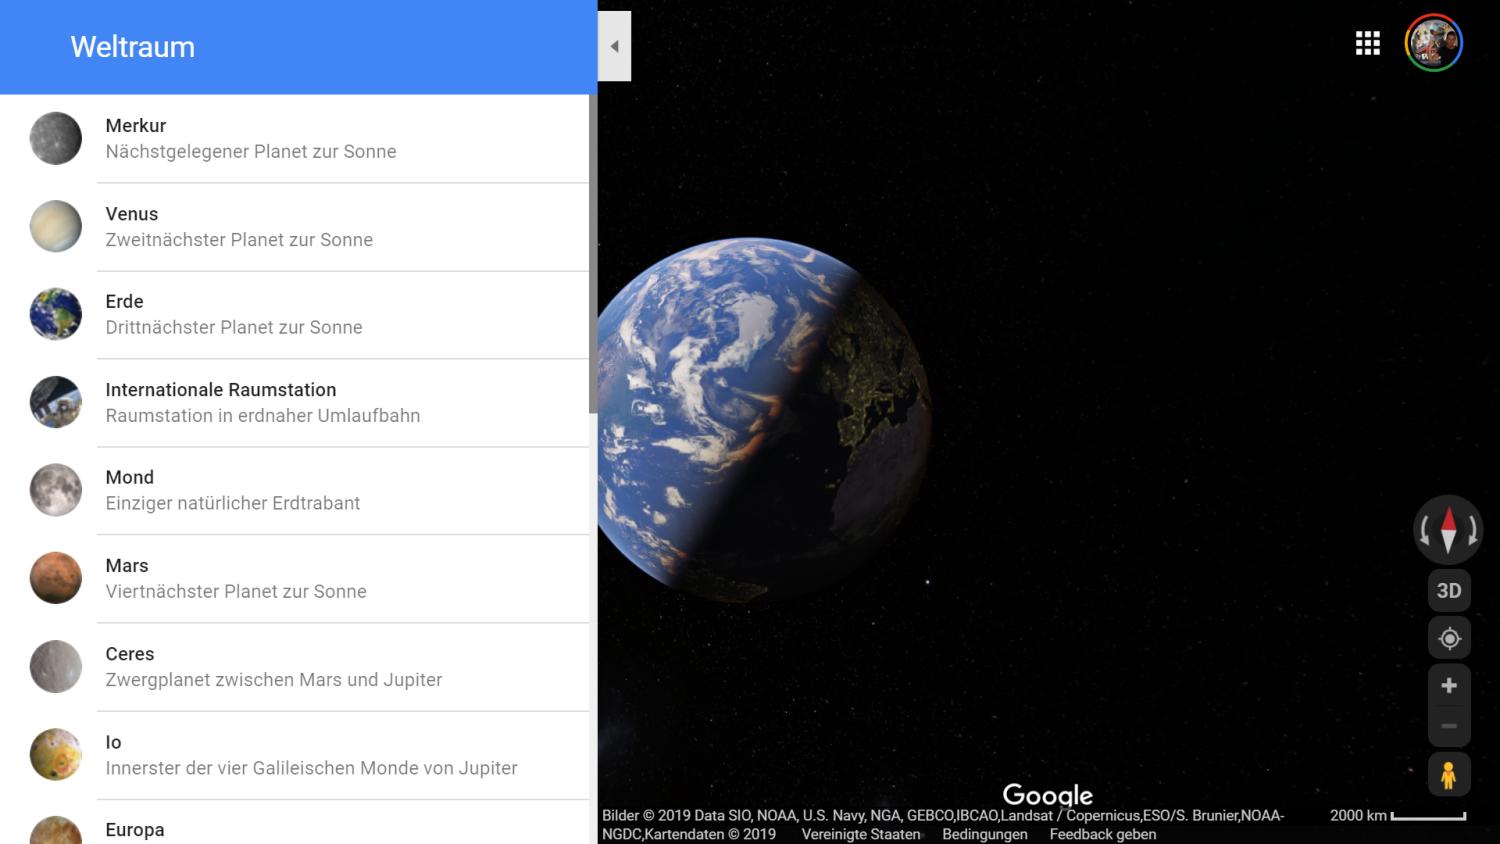Rotate view counterclockwise with left arrow
This screenshot has width=1500, height=844.
click(x=1424, y=530)
